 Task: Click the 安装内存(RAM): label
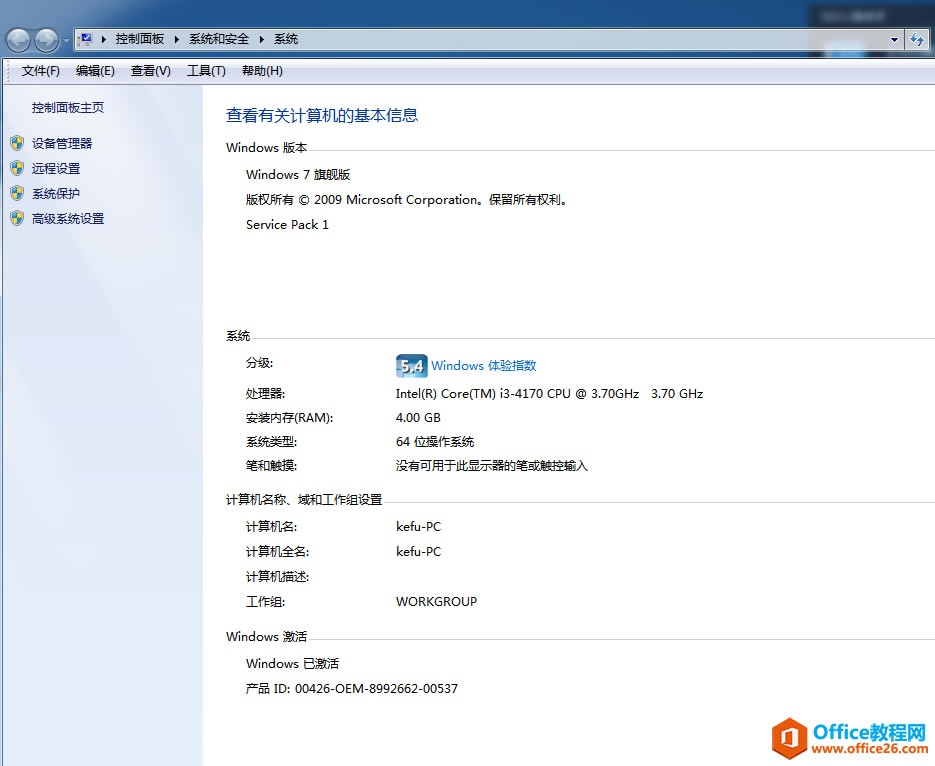click(x=289, y=418)
